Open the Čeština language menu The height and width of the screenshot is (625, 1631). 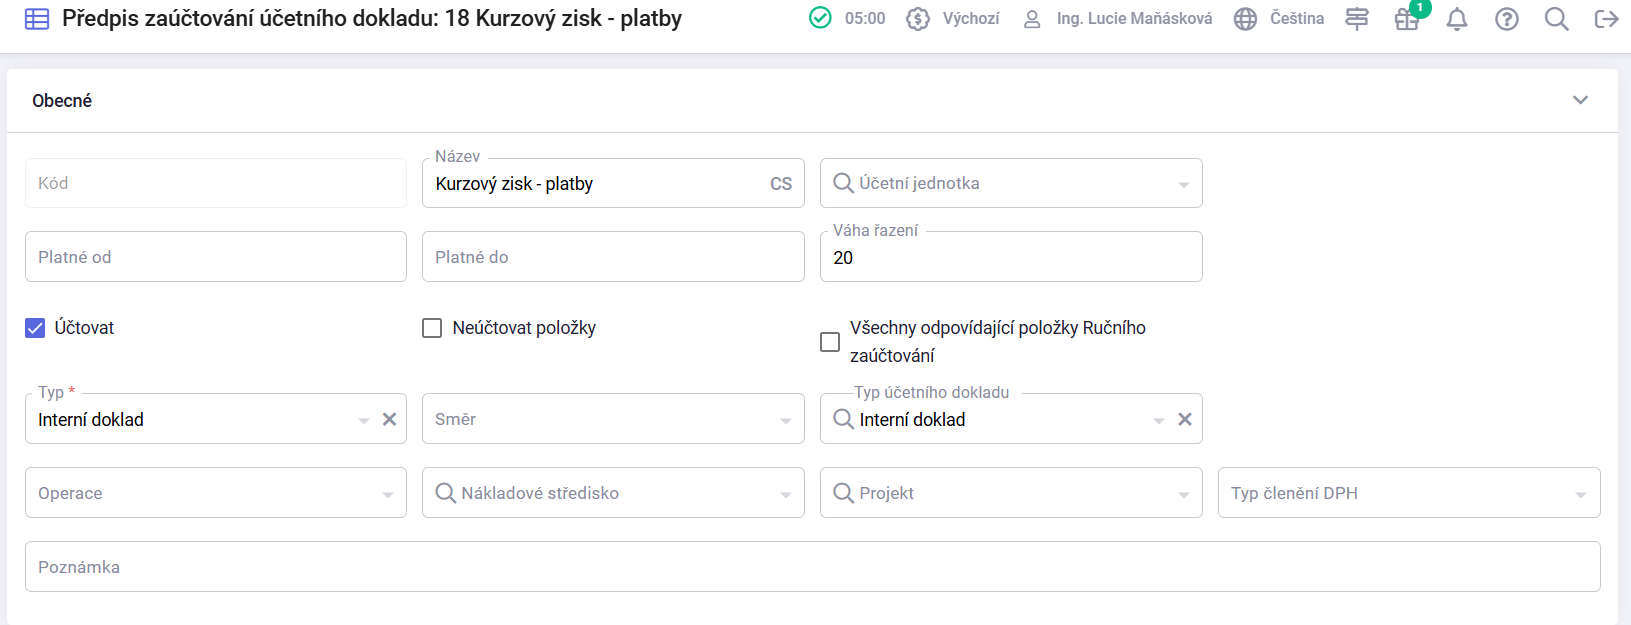click(x=1279, y=19)
